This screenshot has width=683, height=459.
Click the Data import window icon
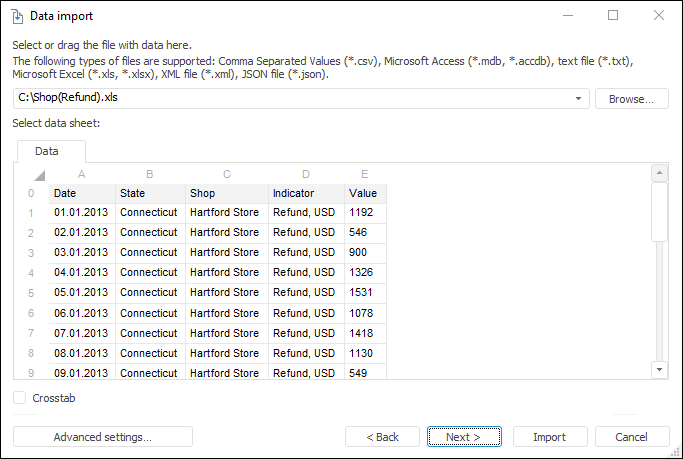(x=17, y=16)
